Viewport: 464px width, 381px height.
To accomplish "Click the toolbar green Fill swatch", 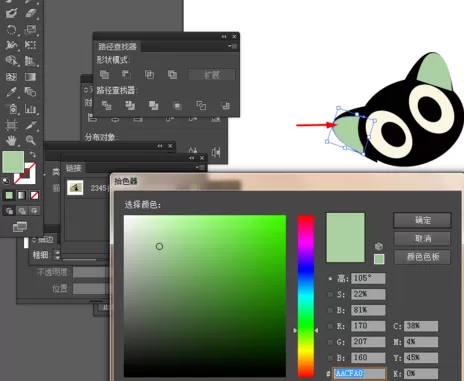I will click(x=13, y=162).
